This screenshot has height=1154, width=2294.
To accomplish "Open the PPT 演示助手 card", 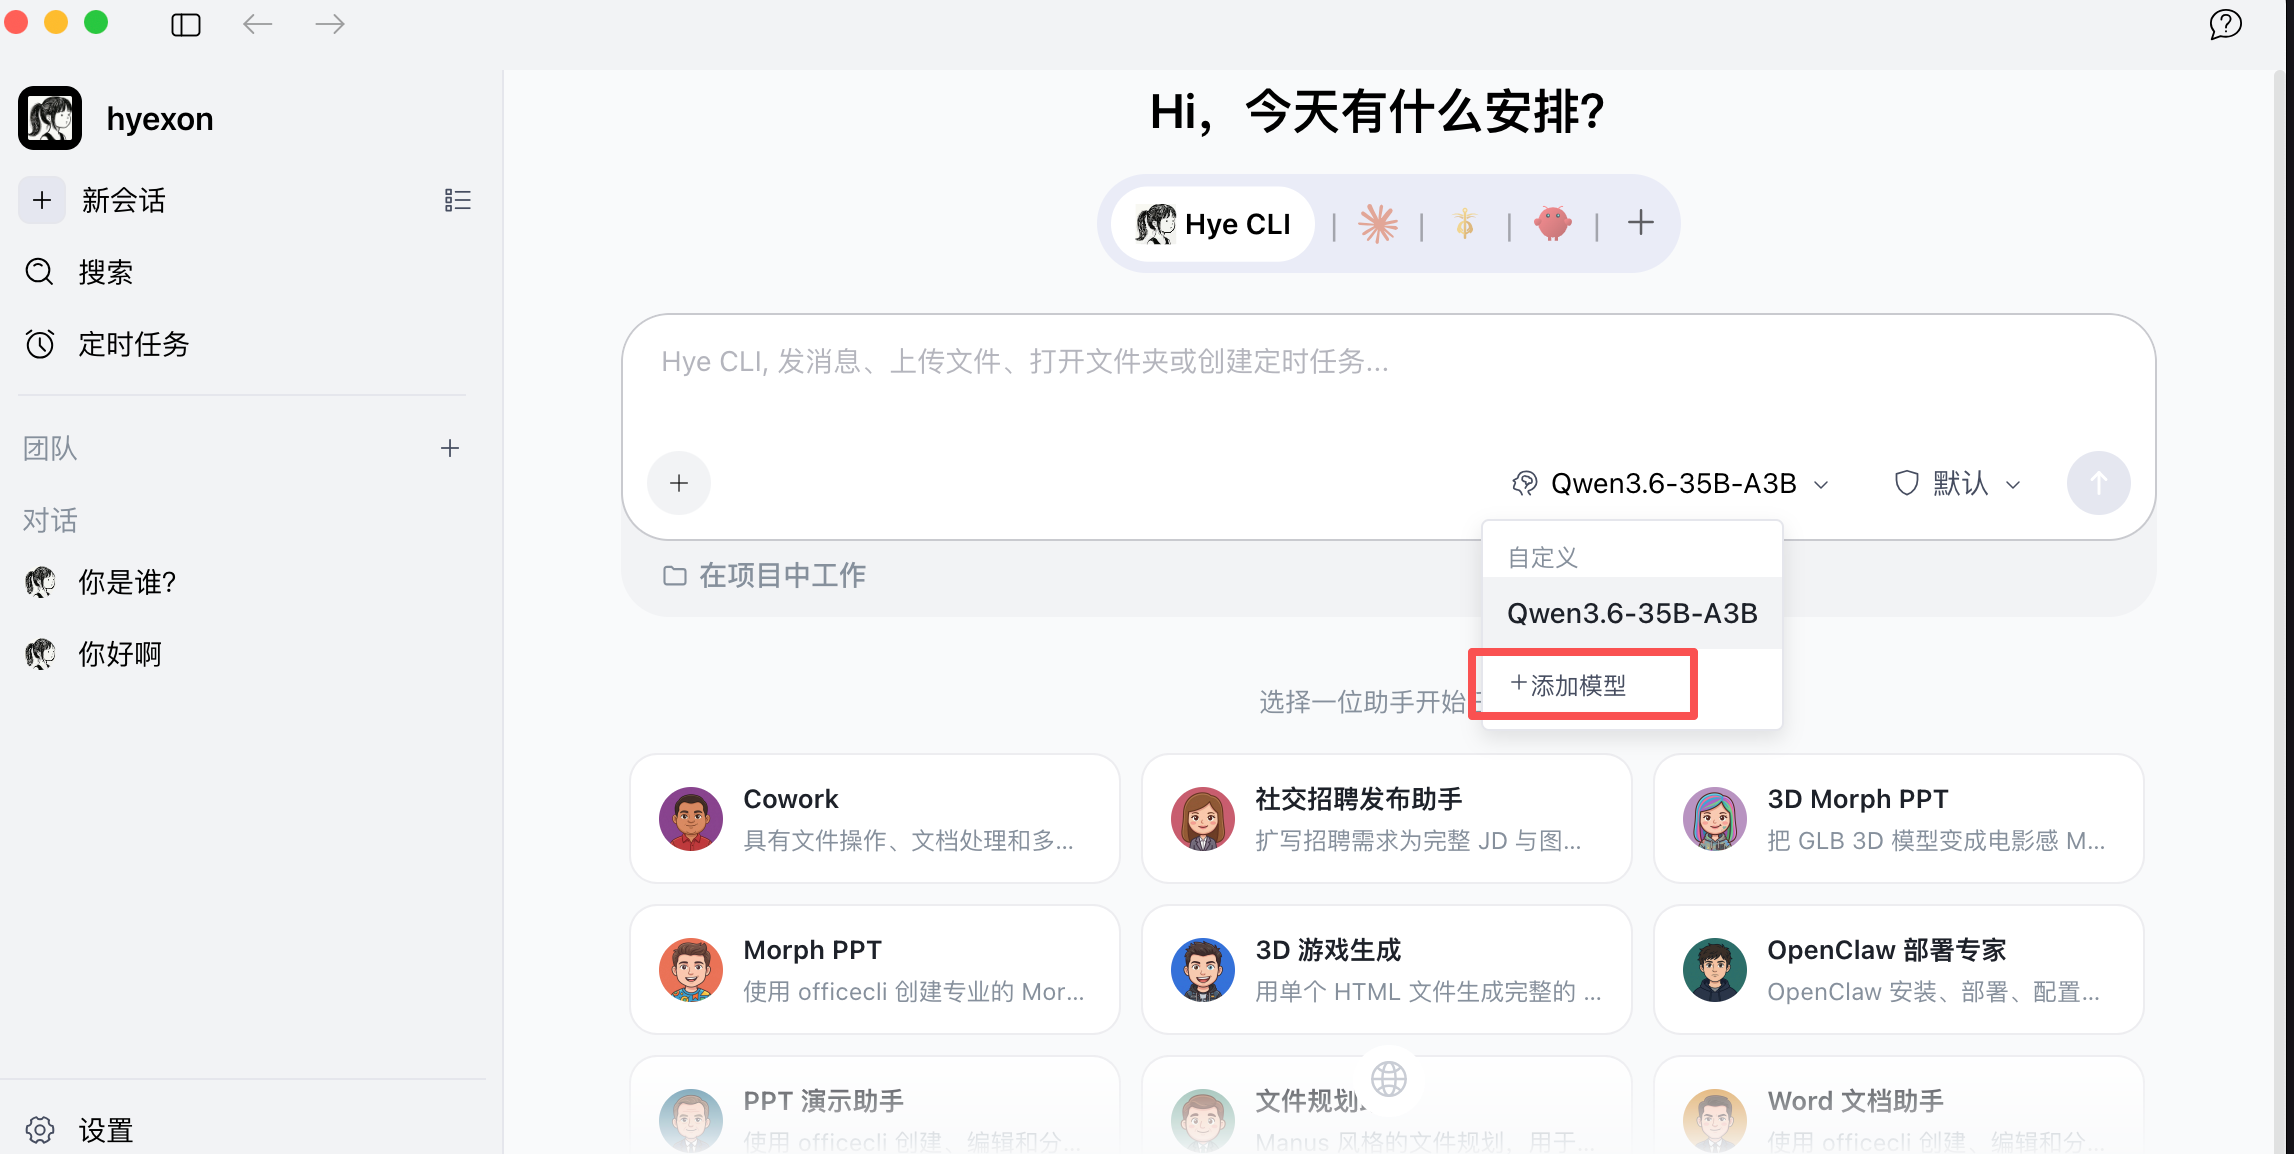I will [875, 1106].
